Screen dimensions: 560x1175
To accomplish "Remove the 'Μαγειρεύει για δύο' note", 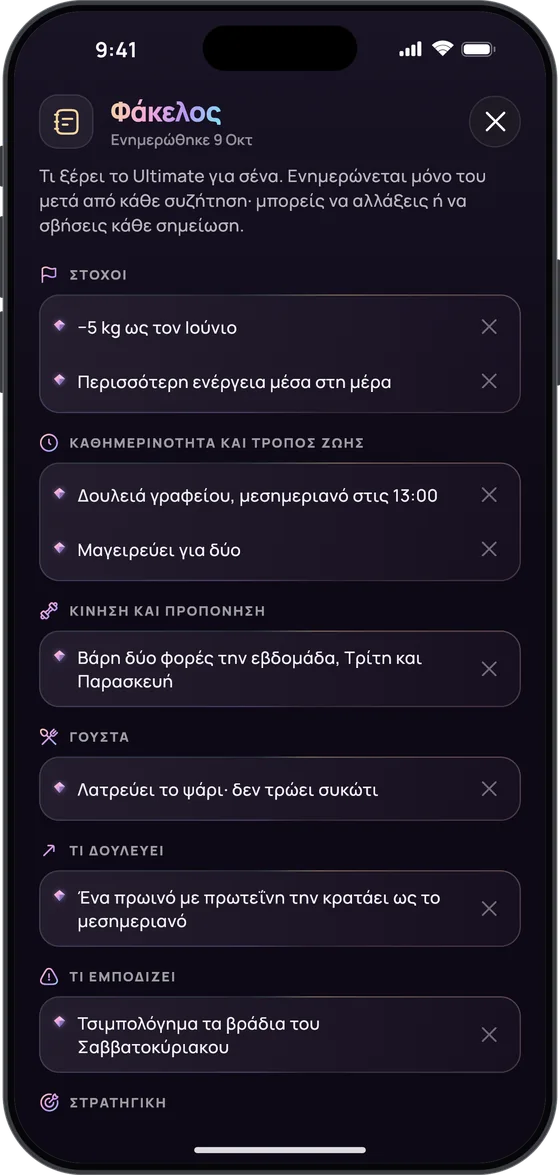I will (489, 549).
